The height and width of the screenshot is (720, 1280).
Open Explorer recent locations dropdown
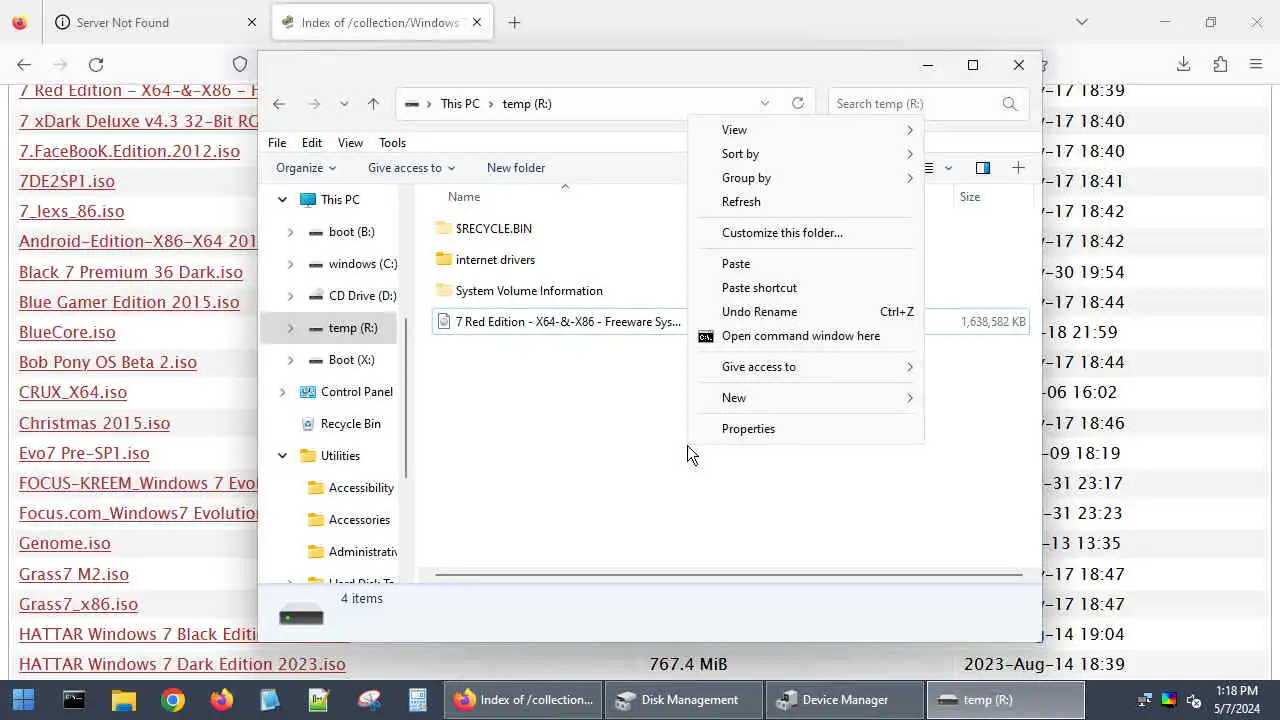344,104
